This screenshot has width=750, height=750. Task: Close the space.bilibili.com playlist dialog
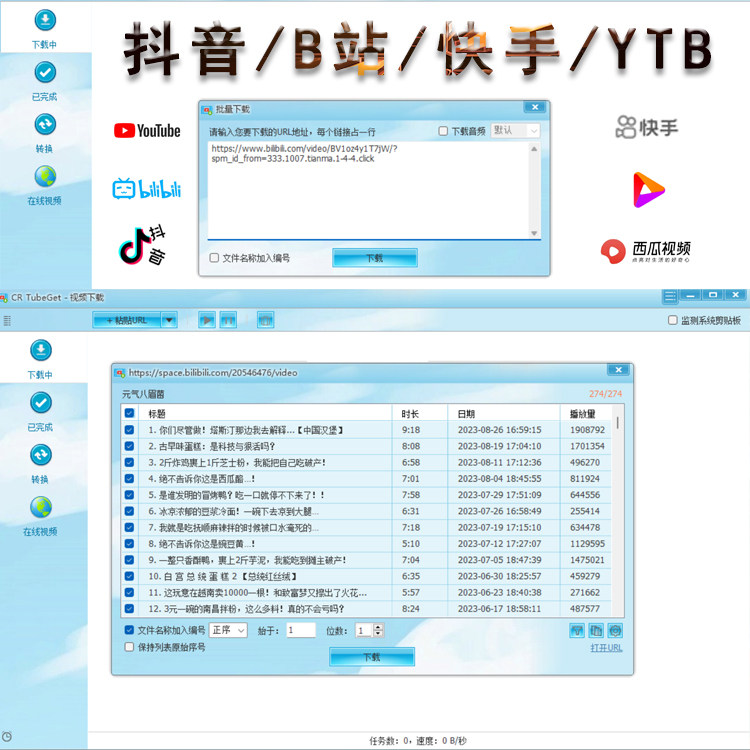tap(618, 370)
